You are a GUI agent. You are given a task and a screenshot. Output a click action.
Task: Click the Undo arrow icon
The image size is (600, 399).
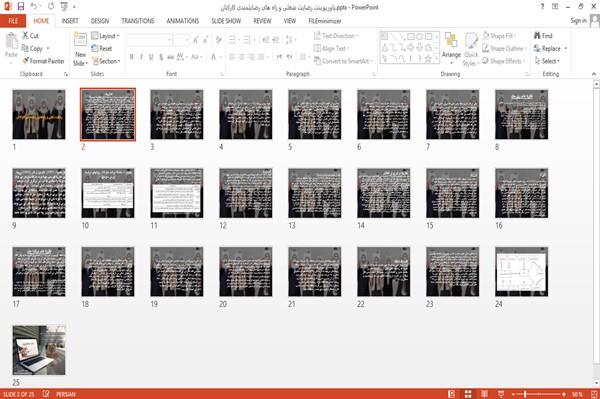click(x=34, y=7)
